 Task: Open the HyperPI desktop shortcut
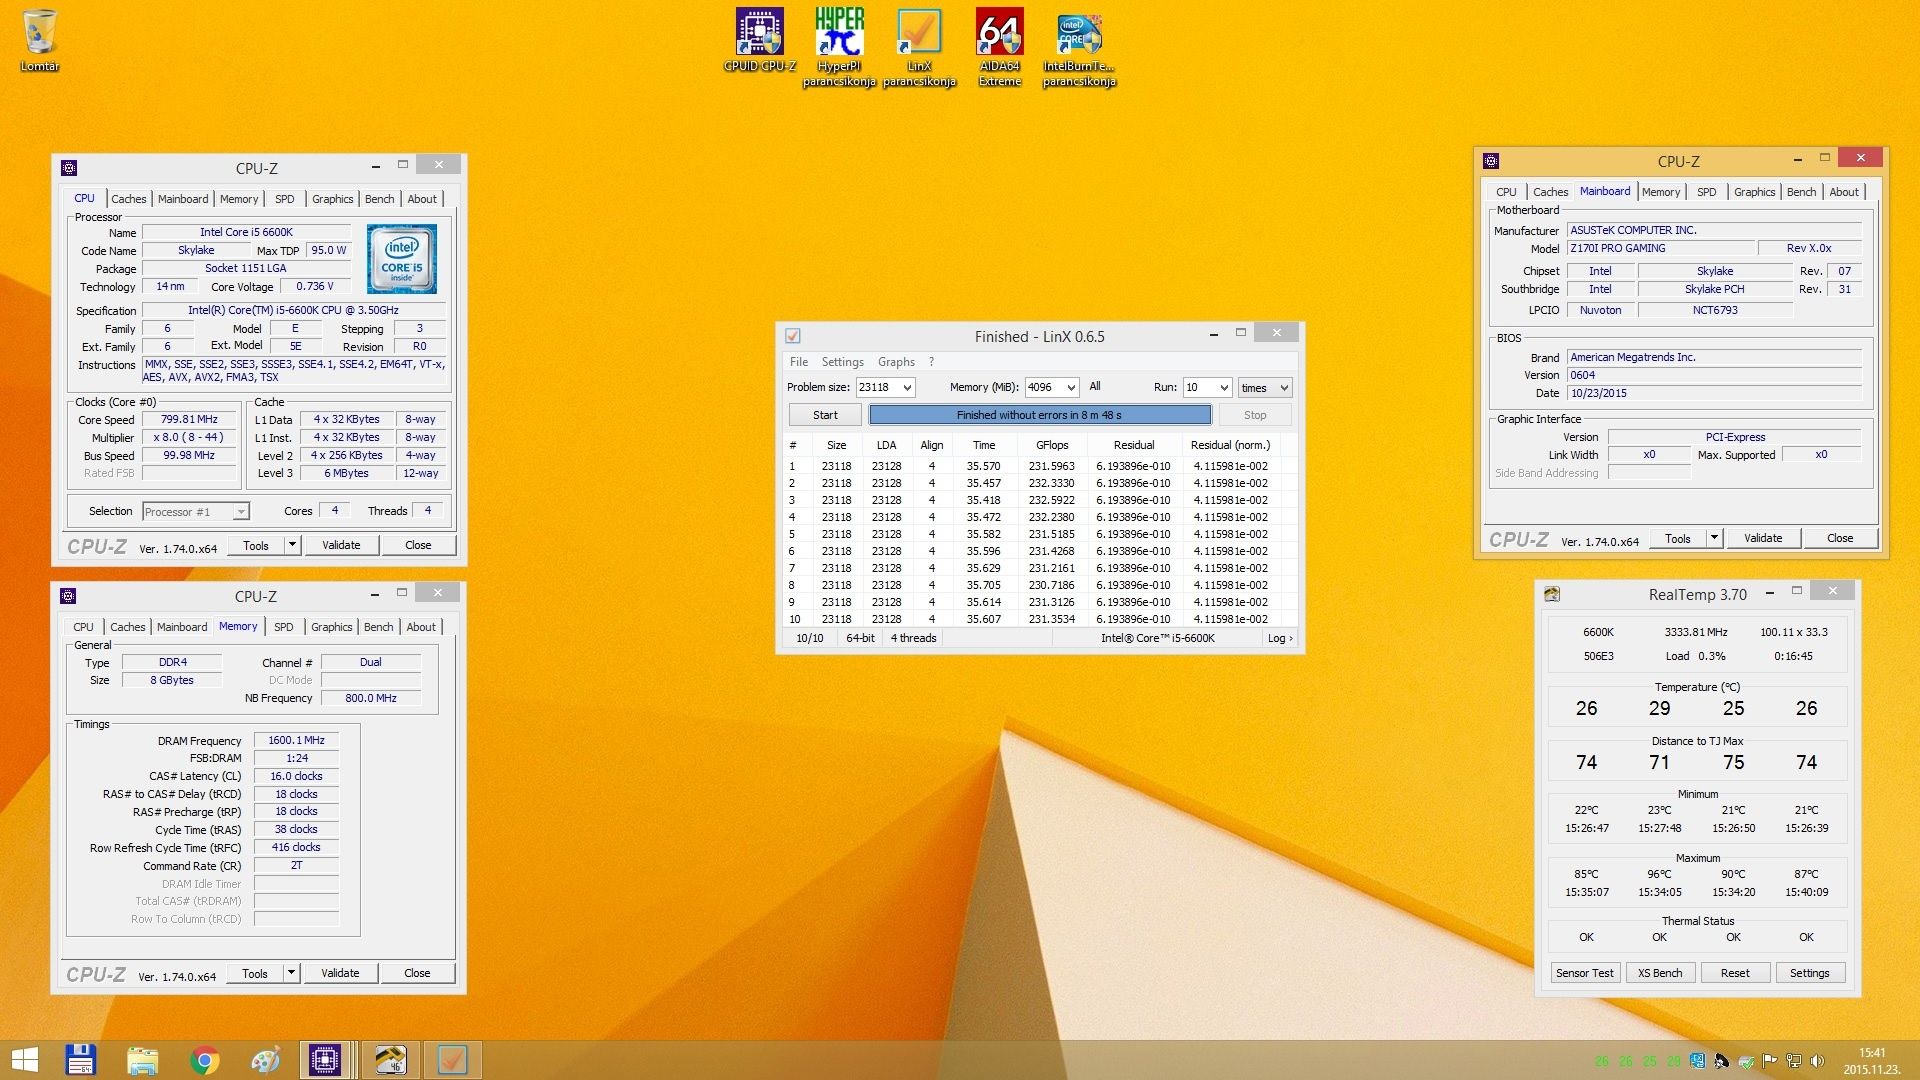click(839, 47)
